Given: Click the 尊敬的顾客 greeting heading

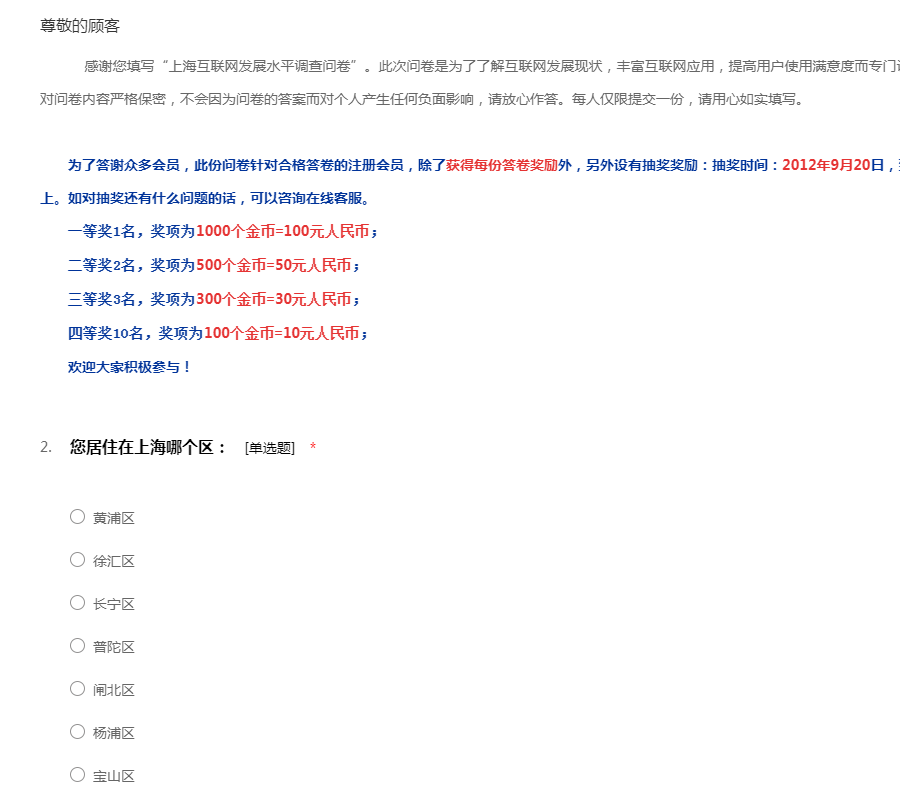Looking at the screenshot, I should [x=80, y=26].
